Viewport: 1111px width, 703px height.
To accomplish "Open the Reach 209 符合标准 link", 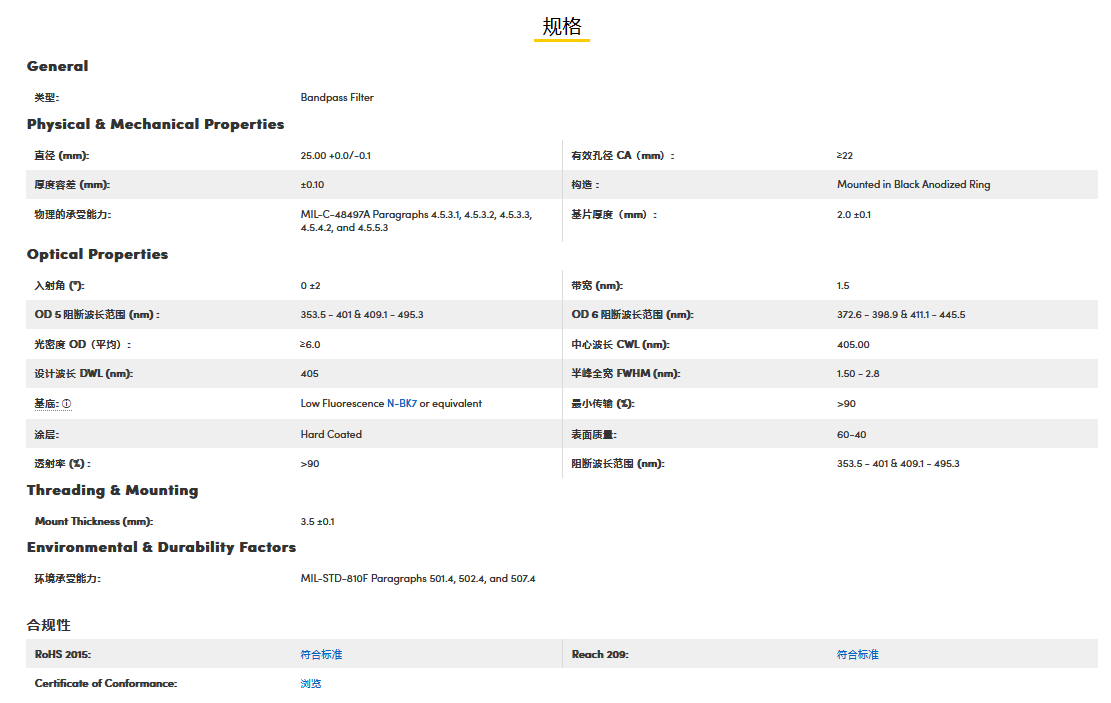I will (857, 654).
